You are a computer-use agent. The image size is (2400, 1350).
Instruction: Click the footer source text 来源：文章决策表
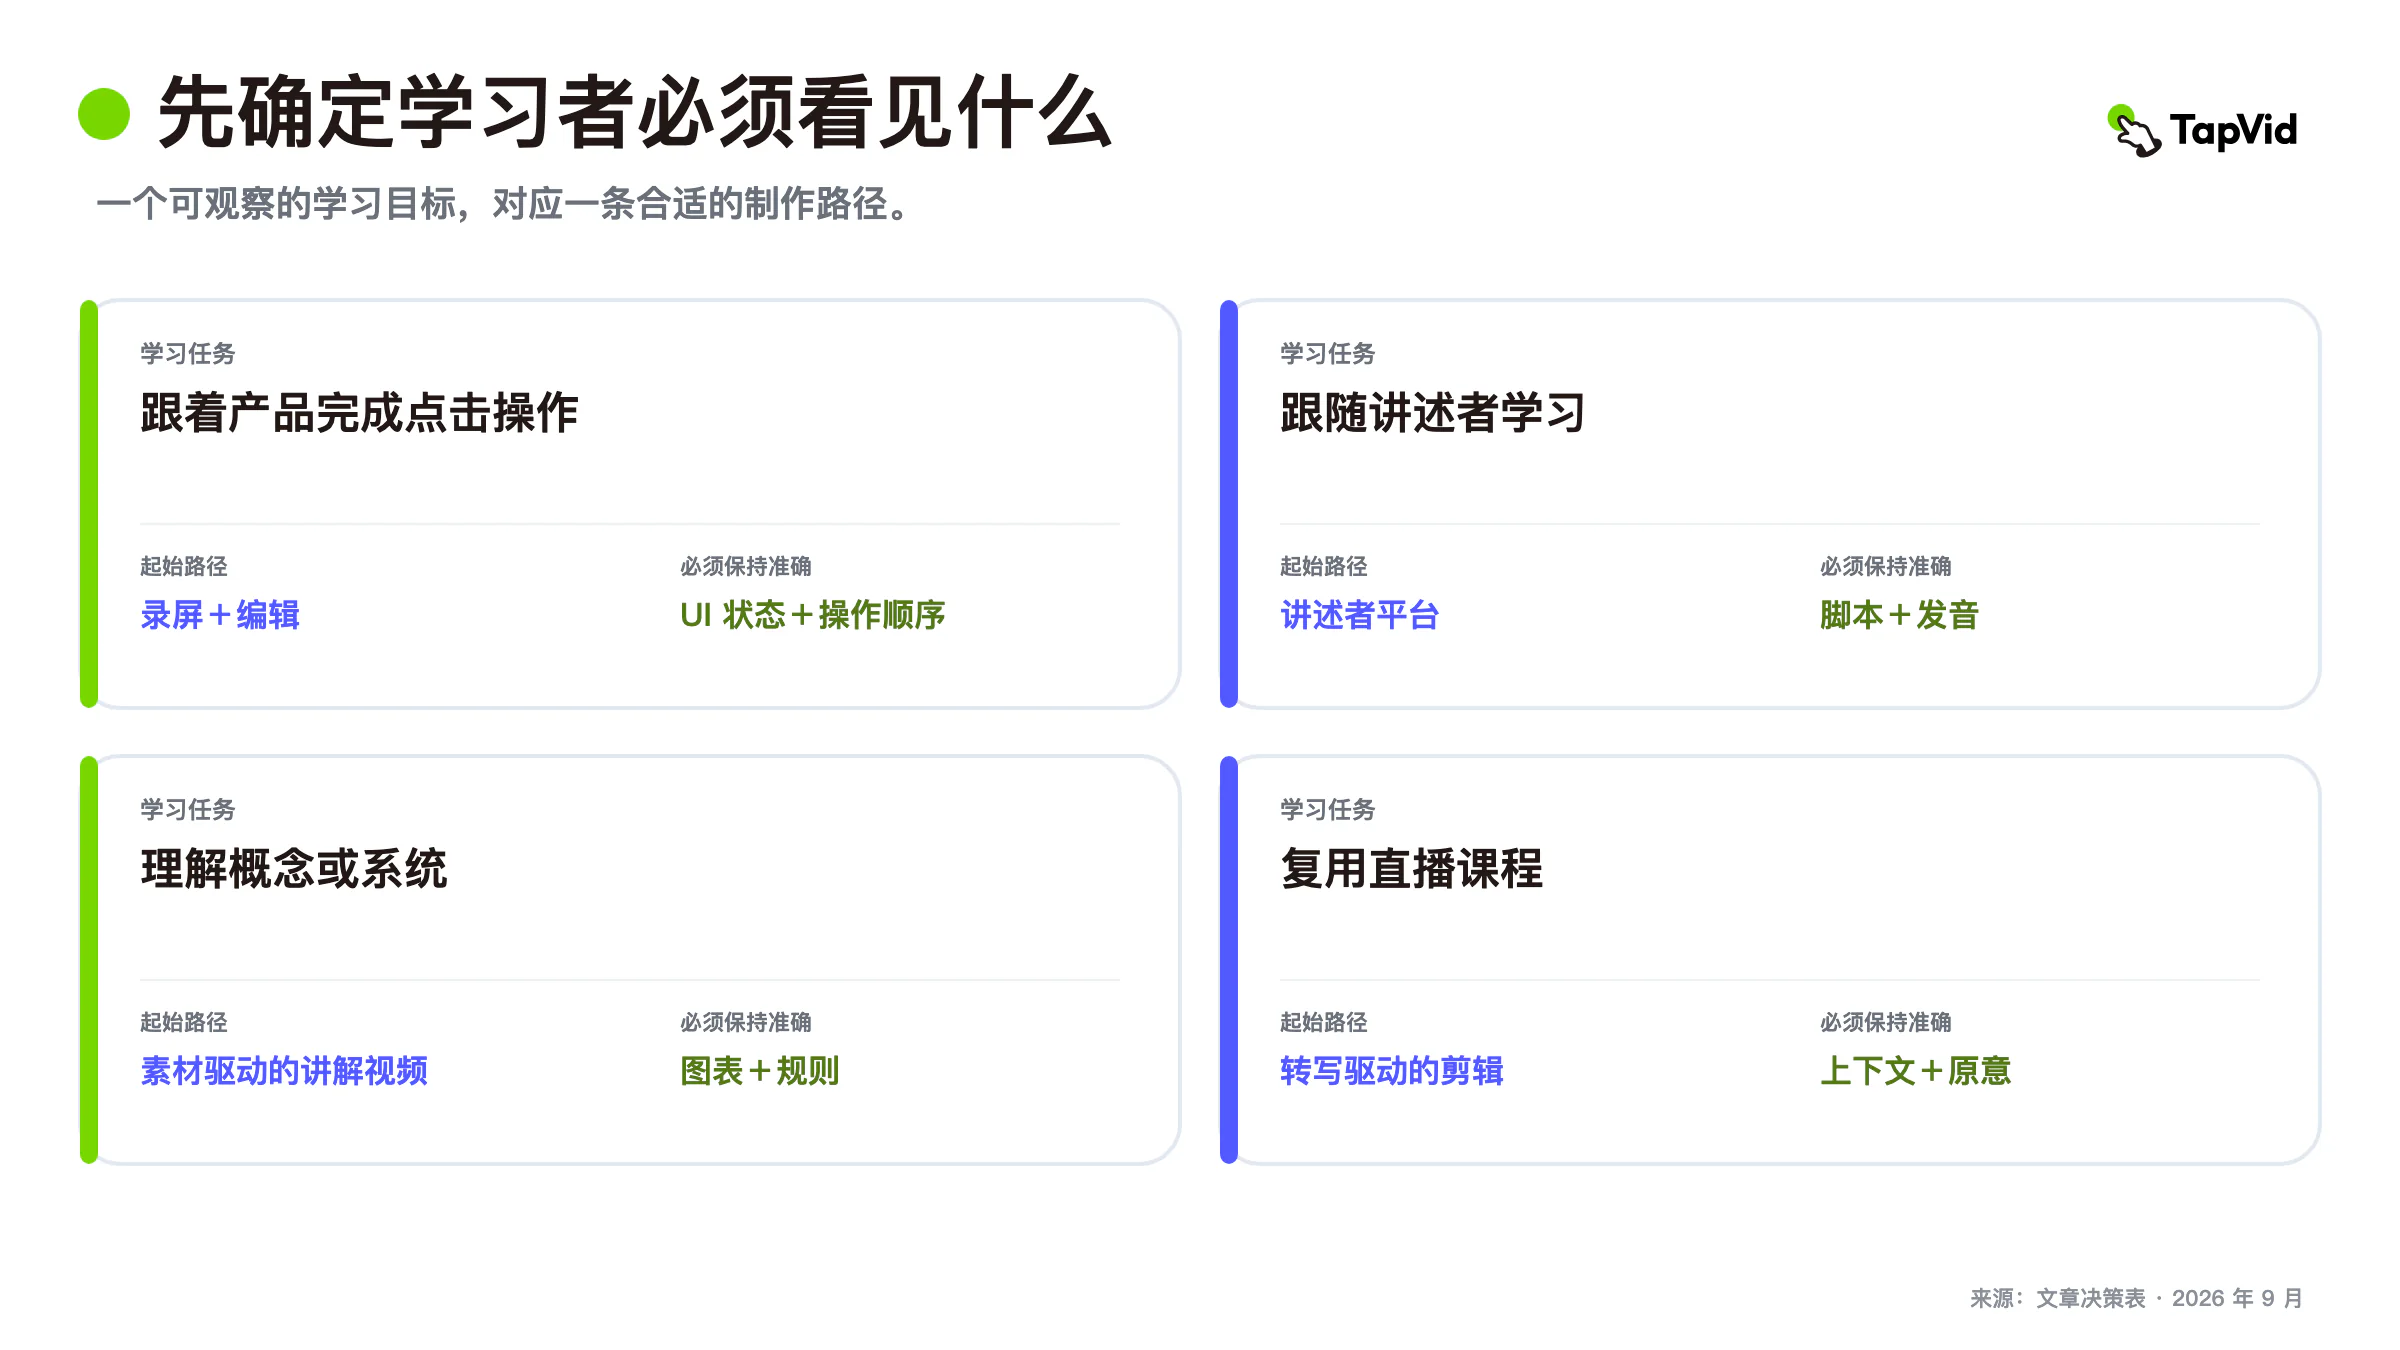click(2058, 1298)
